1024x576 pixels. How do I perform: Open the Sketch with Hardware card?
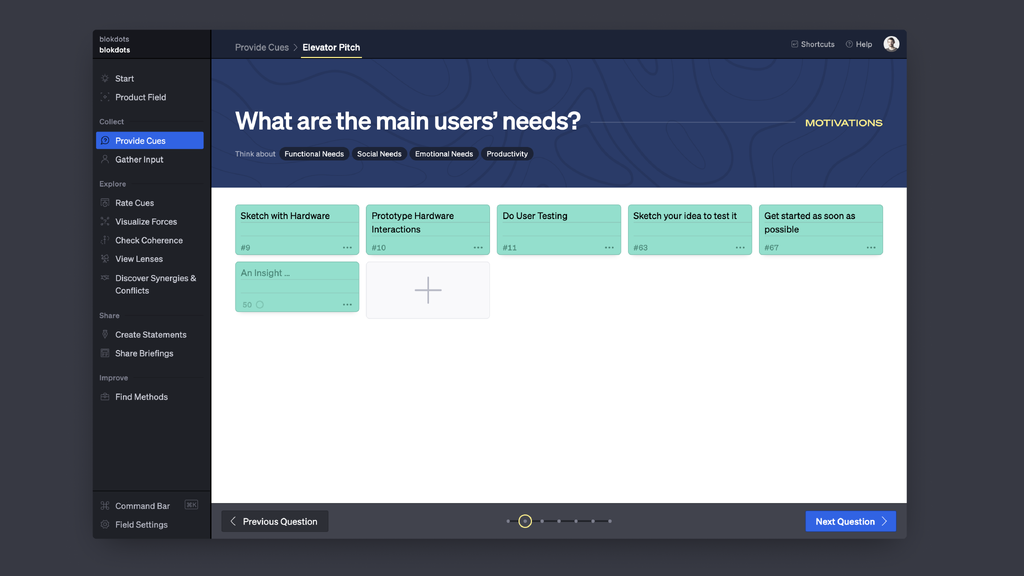[x=297, y=229]
